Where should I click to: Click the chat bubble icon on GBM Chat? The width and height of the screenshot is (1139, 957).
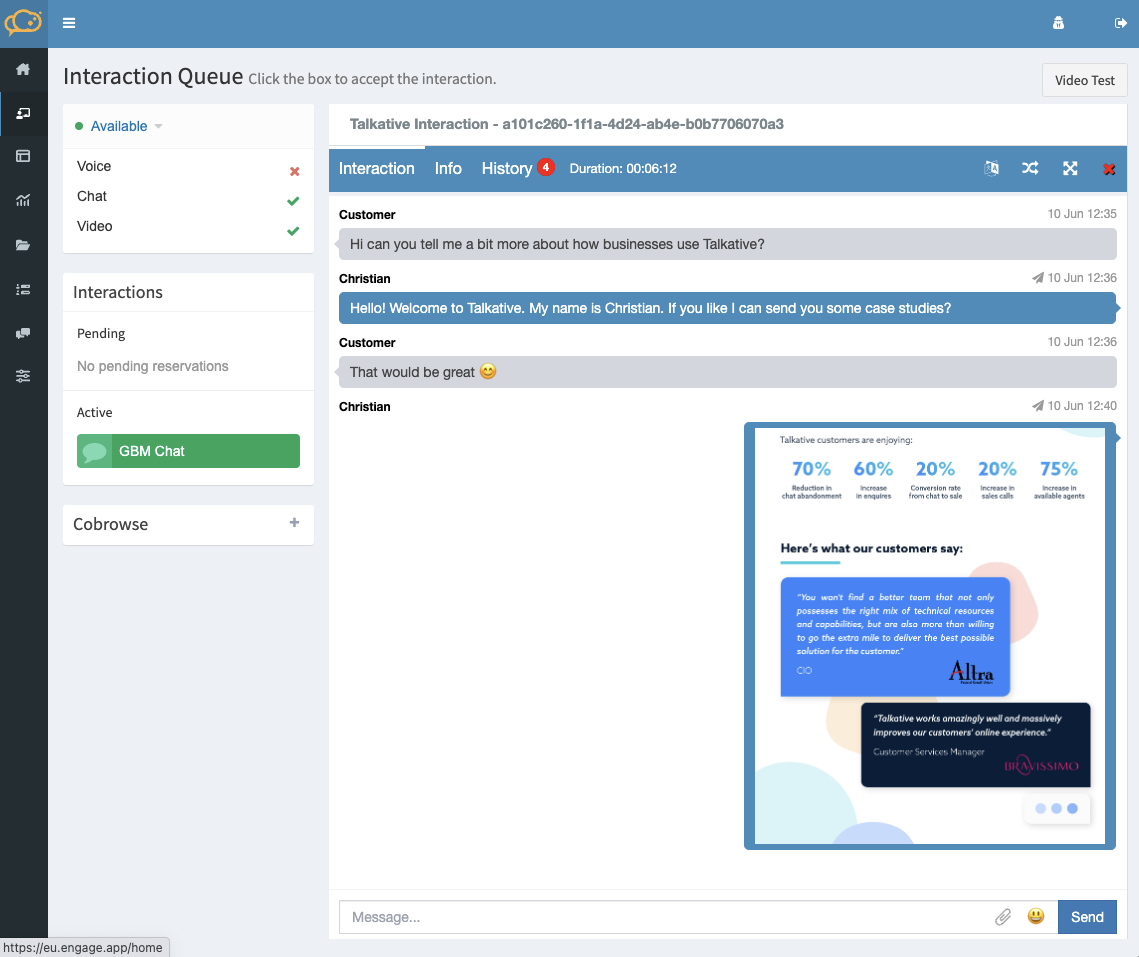94,451
